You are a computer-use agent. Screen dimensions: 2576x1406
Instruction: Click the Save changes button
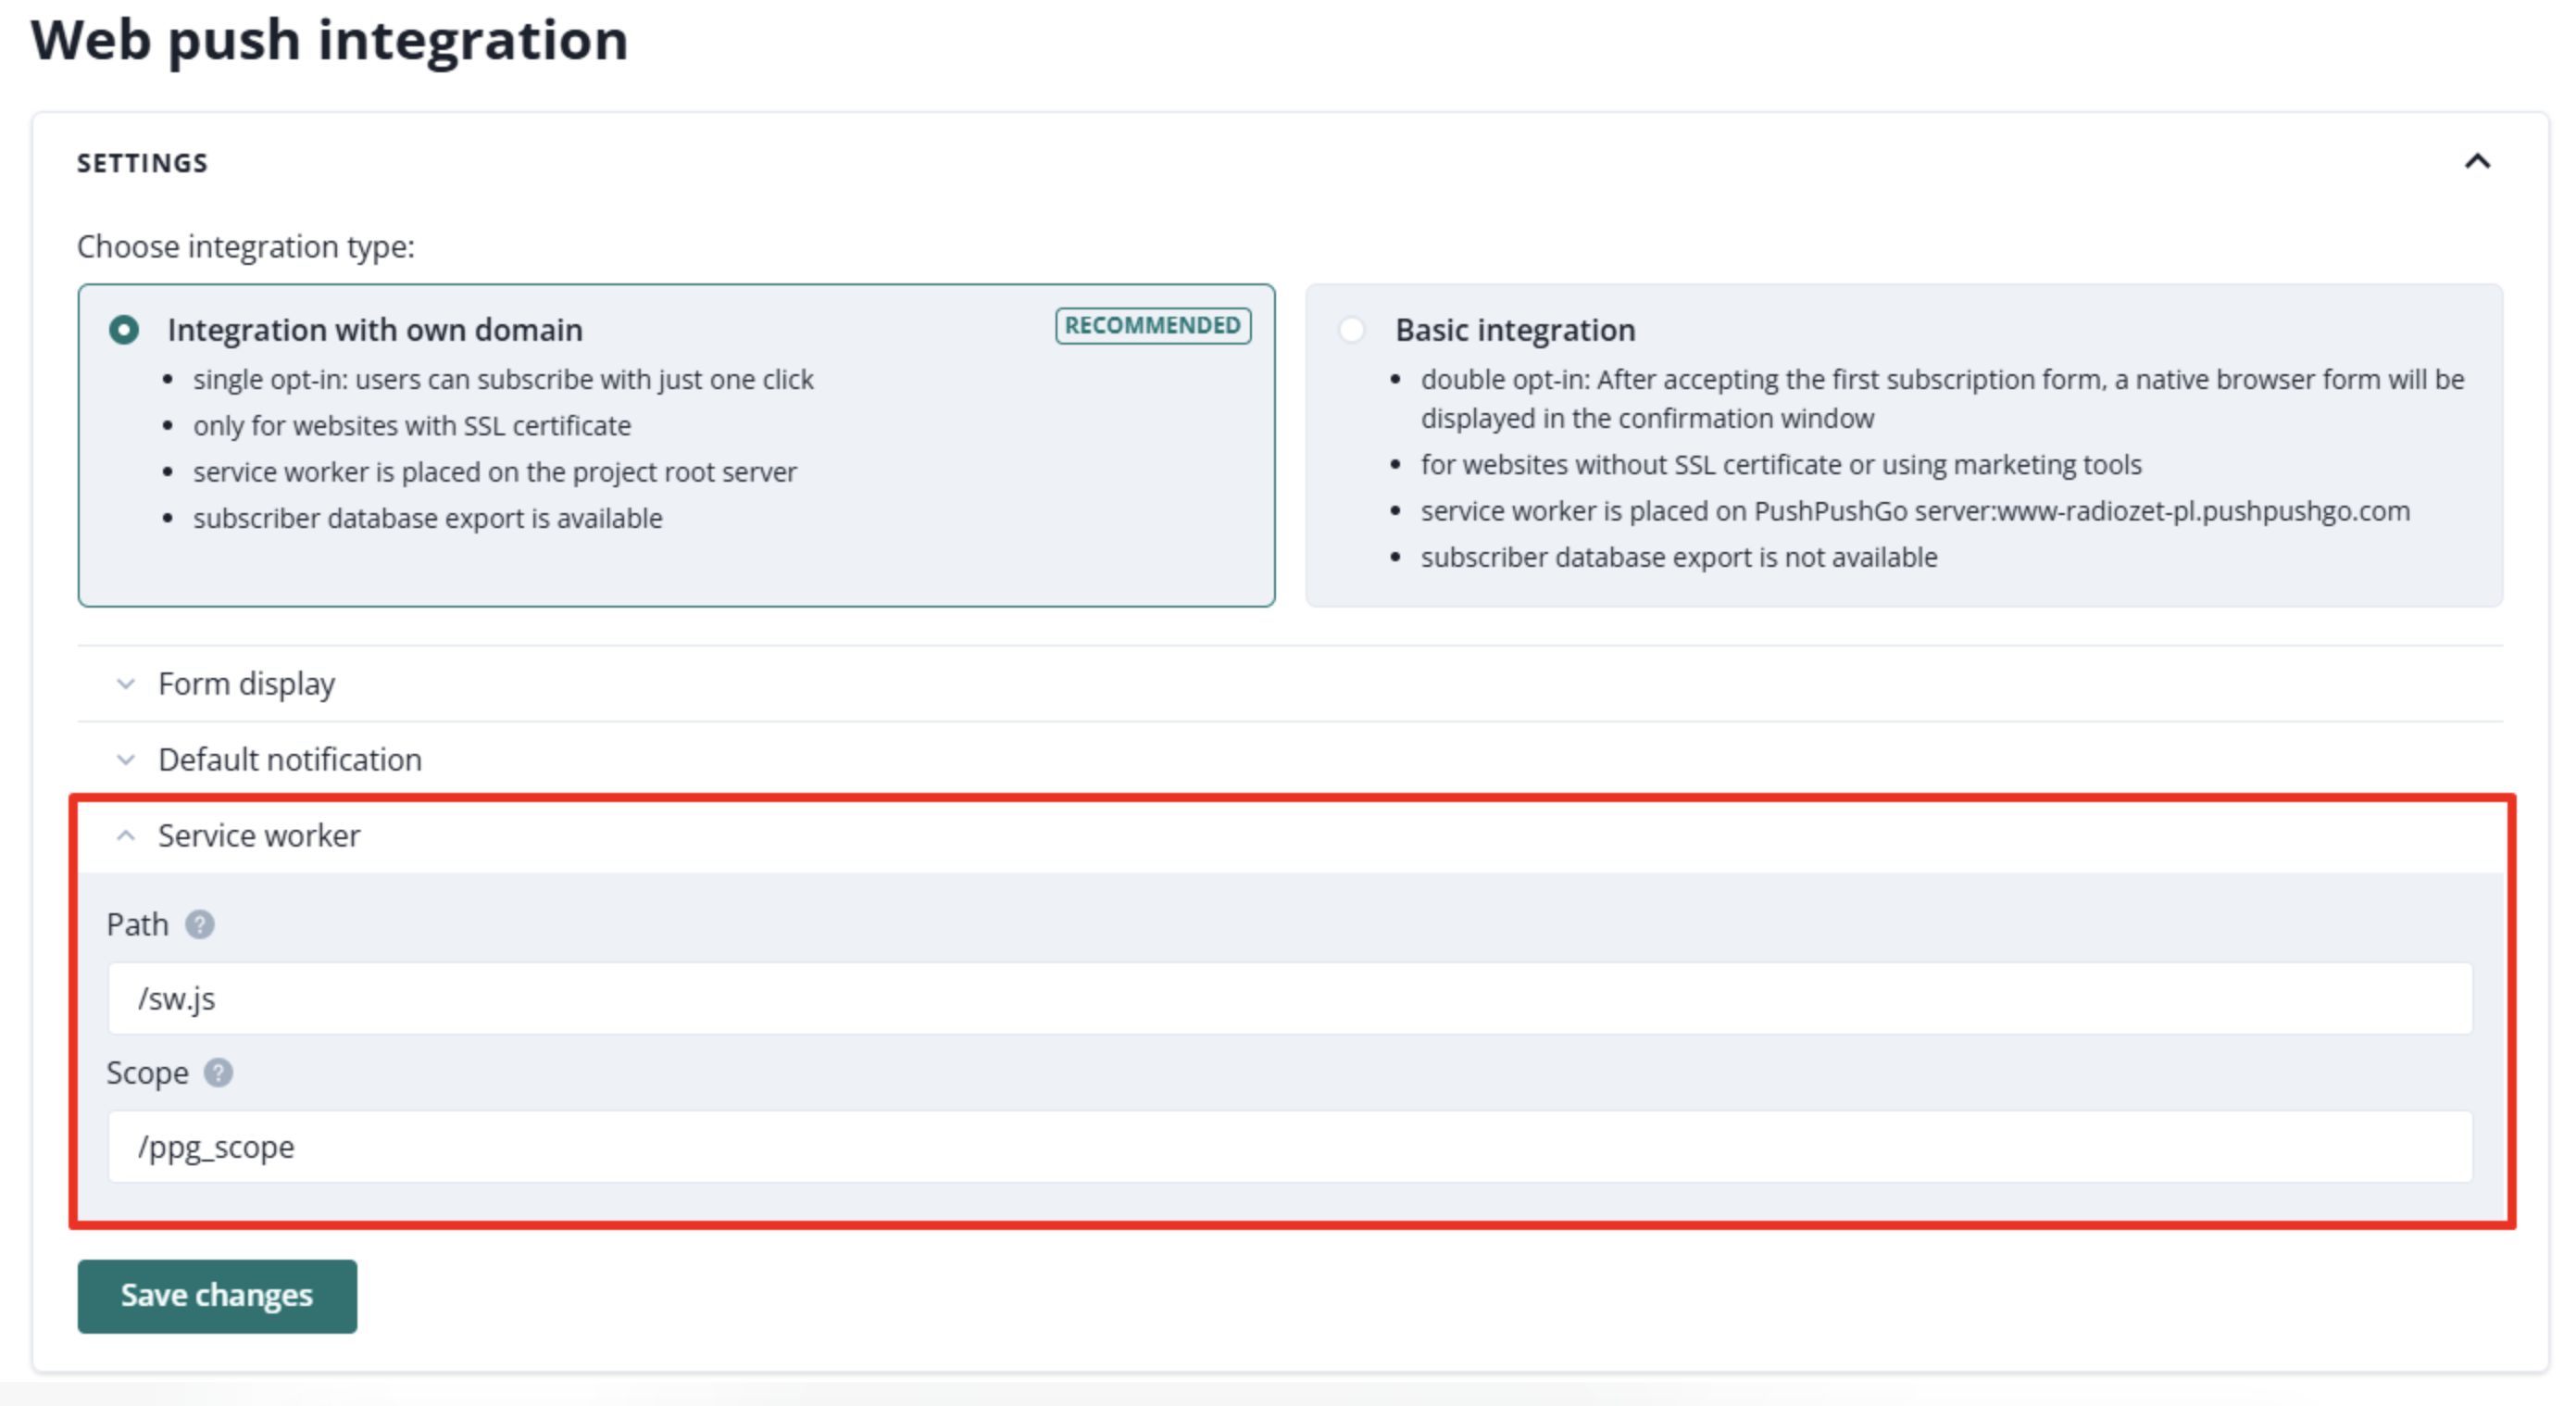[217, 1296]
